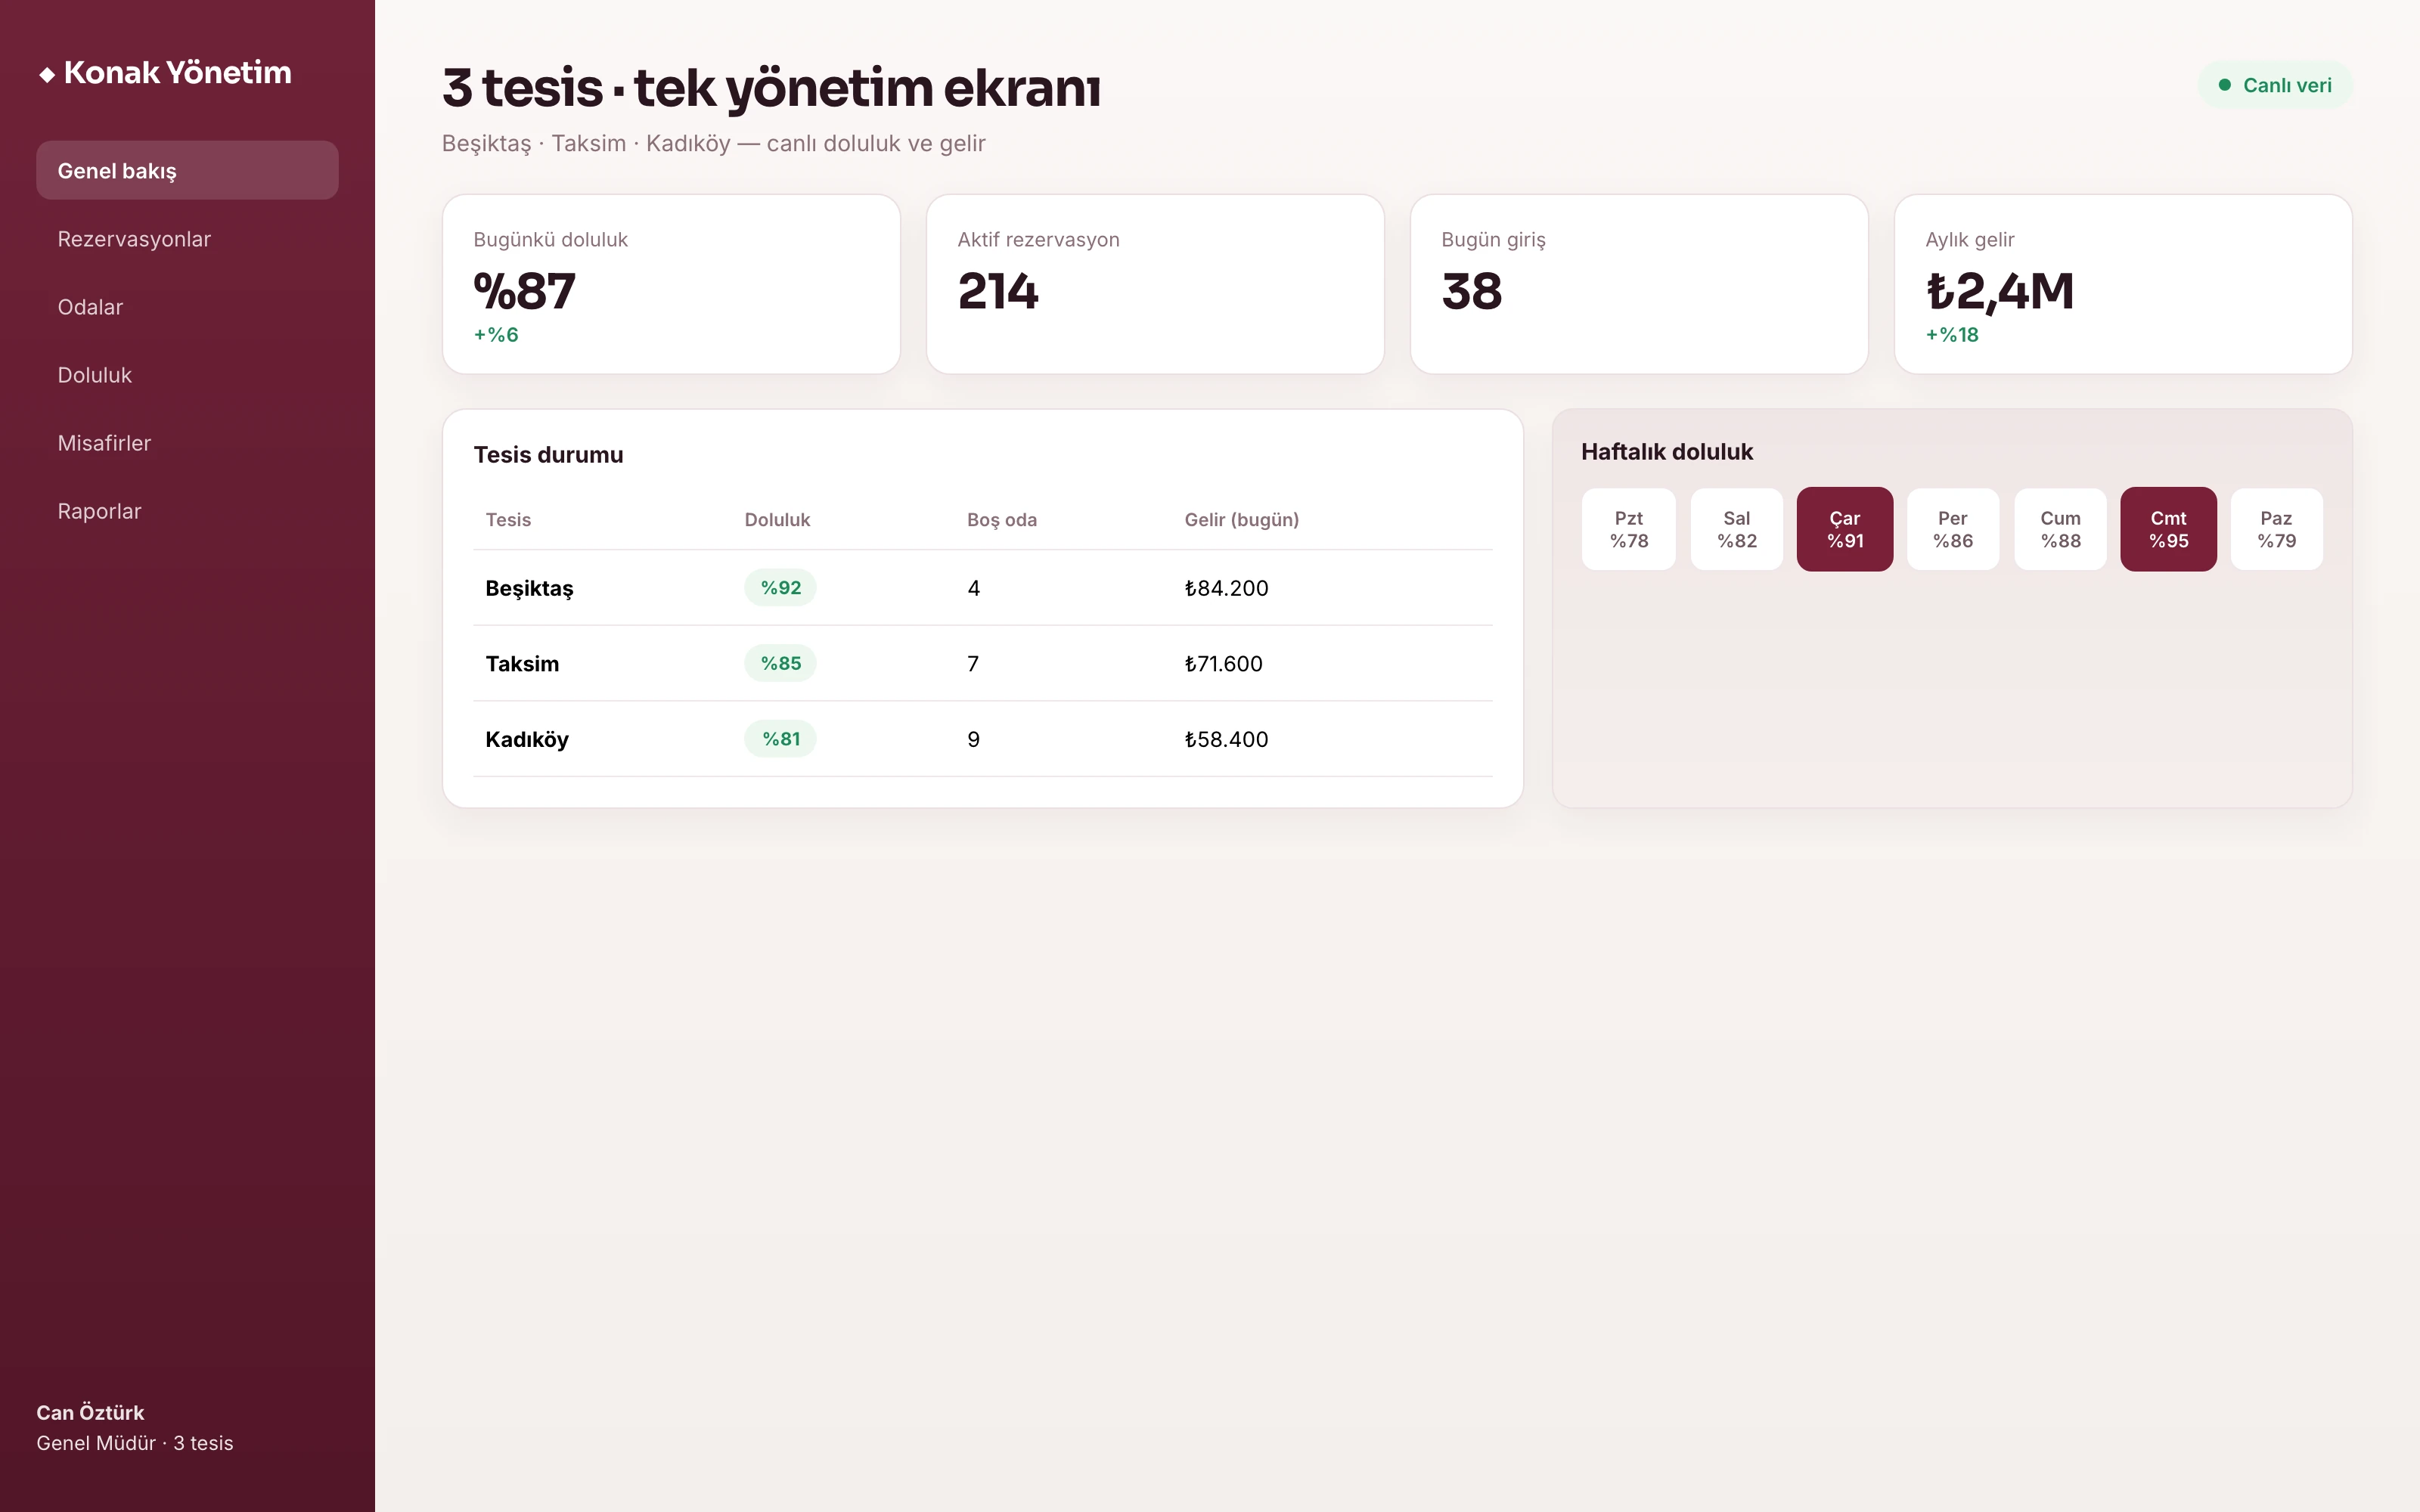Select Doluluk in the sidebar
Viewport: 2420px width, 1512px height.
pyautogui.click(x=187, y=375)
